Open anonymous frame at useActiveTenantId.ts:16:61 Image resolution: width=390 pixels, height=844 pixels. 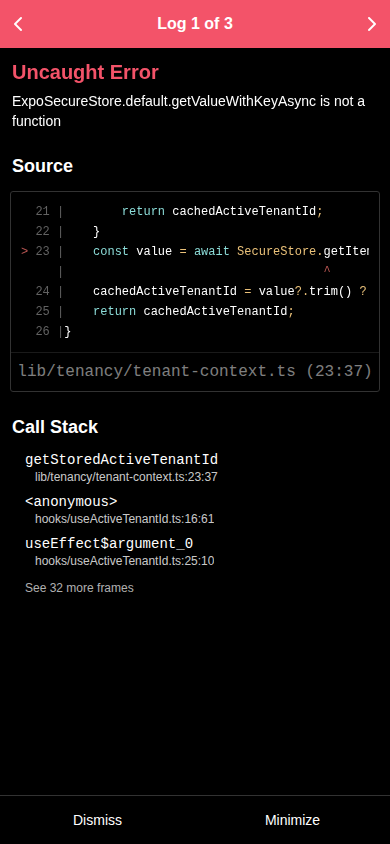click(119, 509)
